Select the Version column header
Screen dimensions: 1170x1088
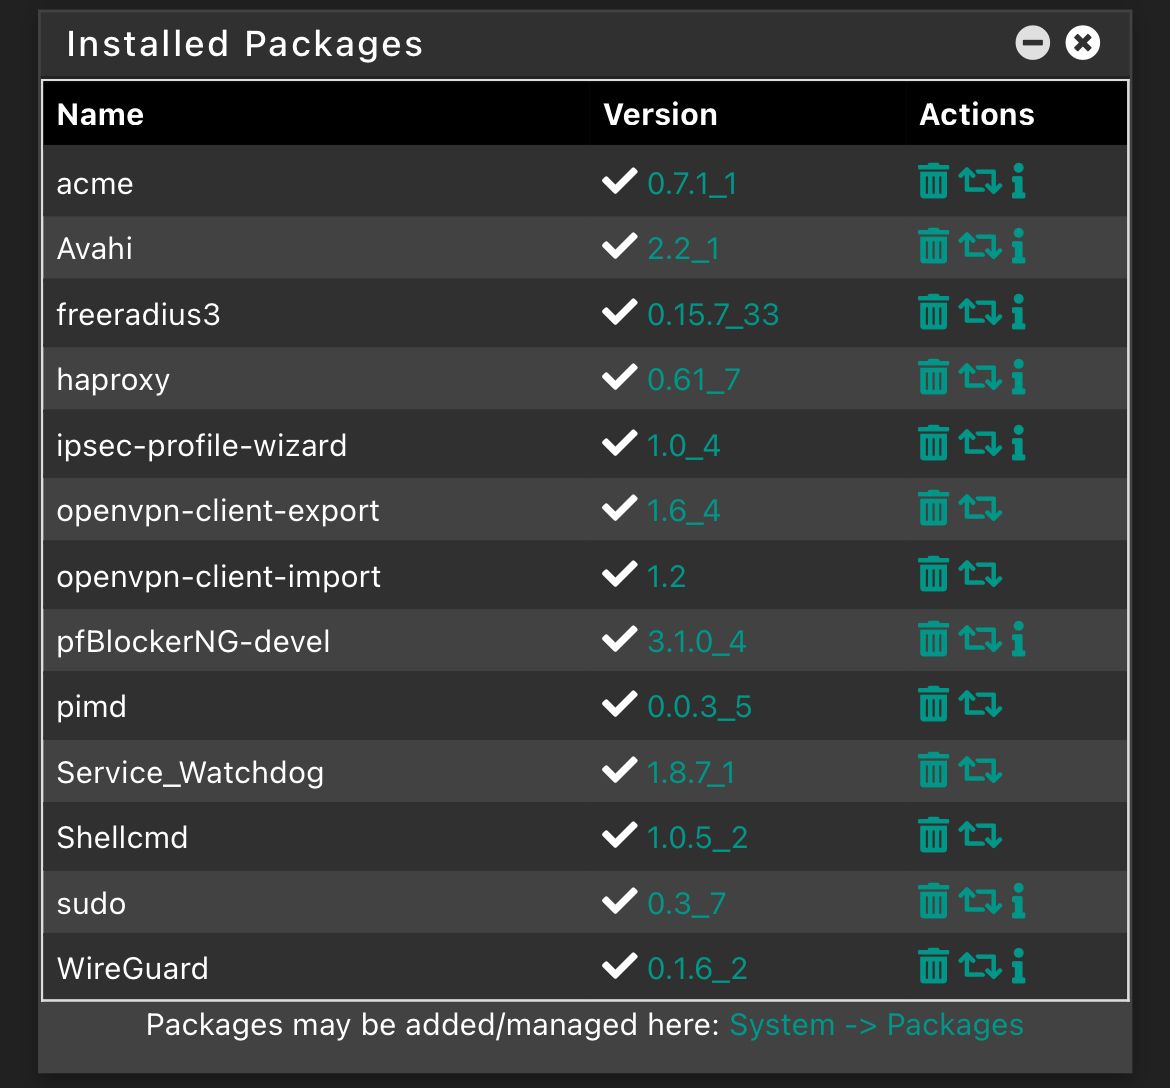(660, 114)
